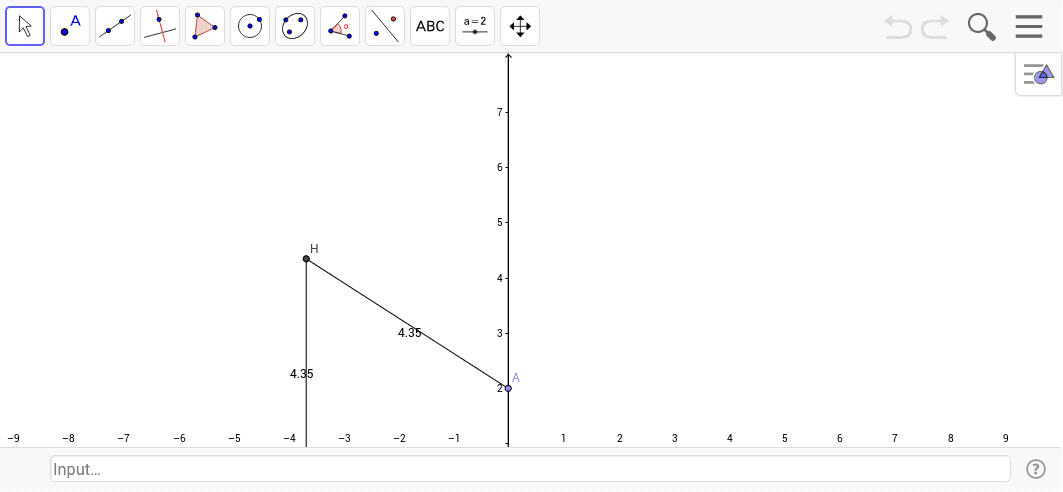Select the Move Graphics View tool
Screen dimensions: 1063x492
(520, 26)
